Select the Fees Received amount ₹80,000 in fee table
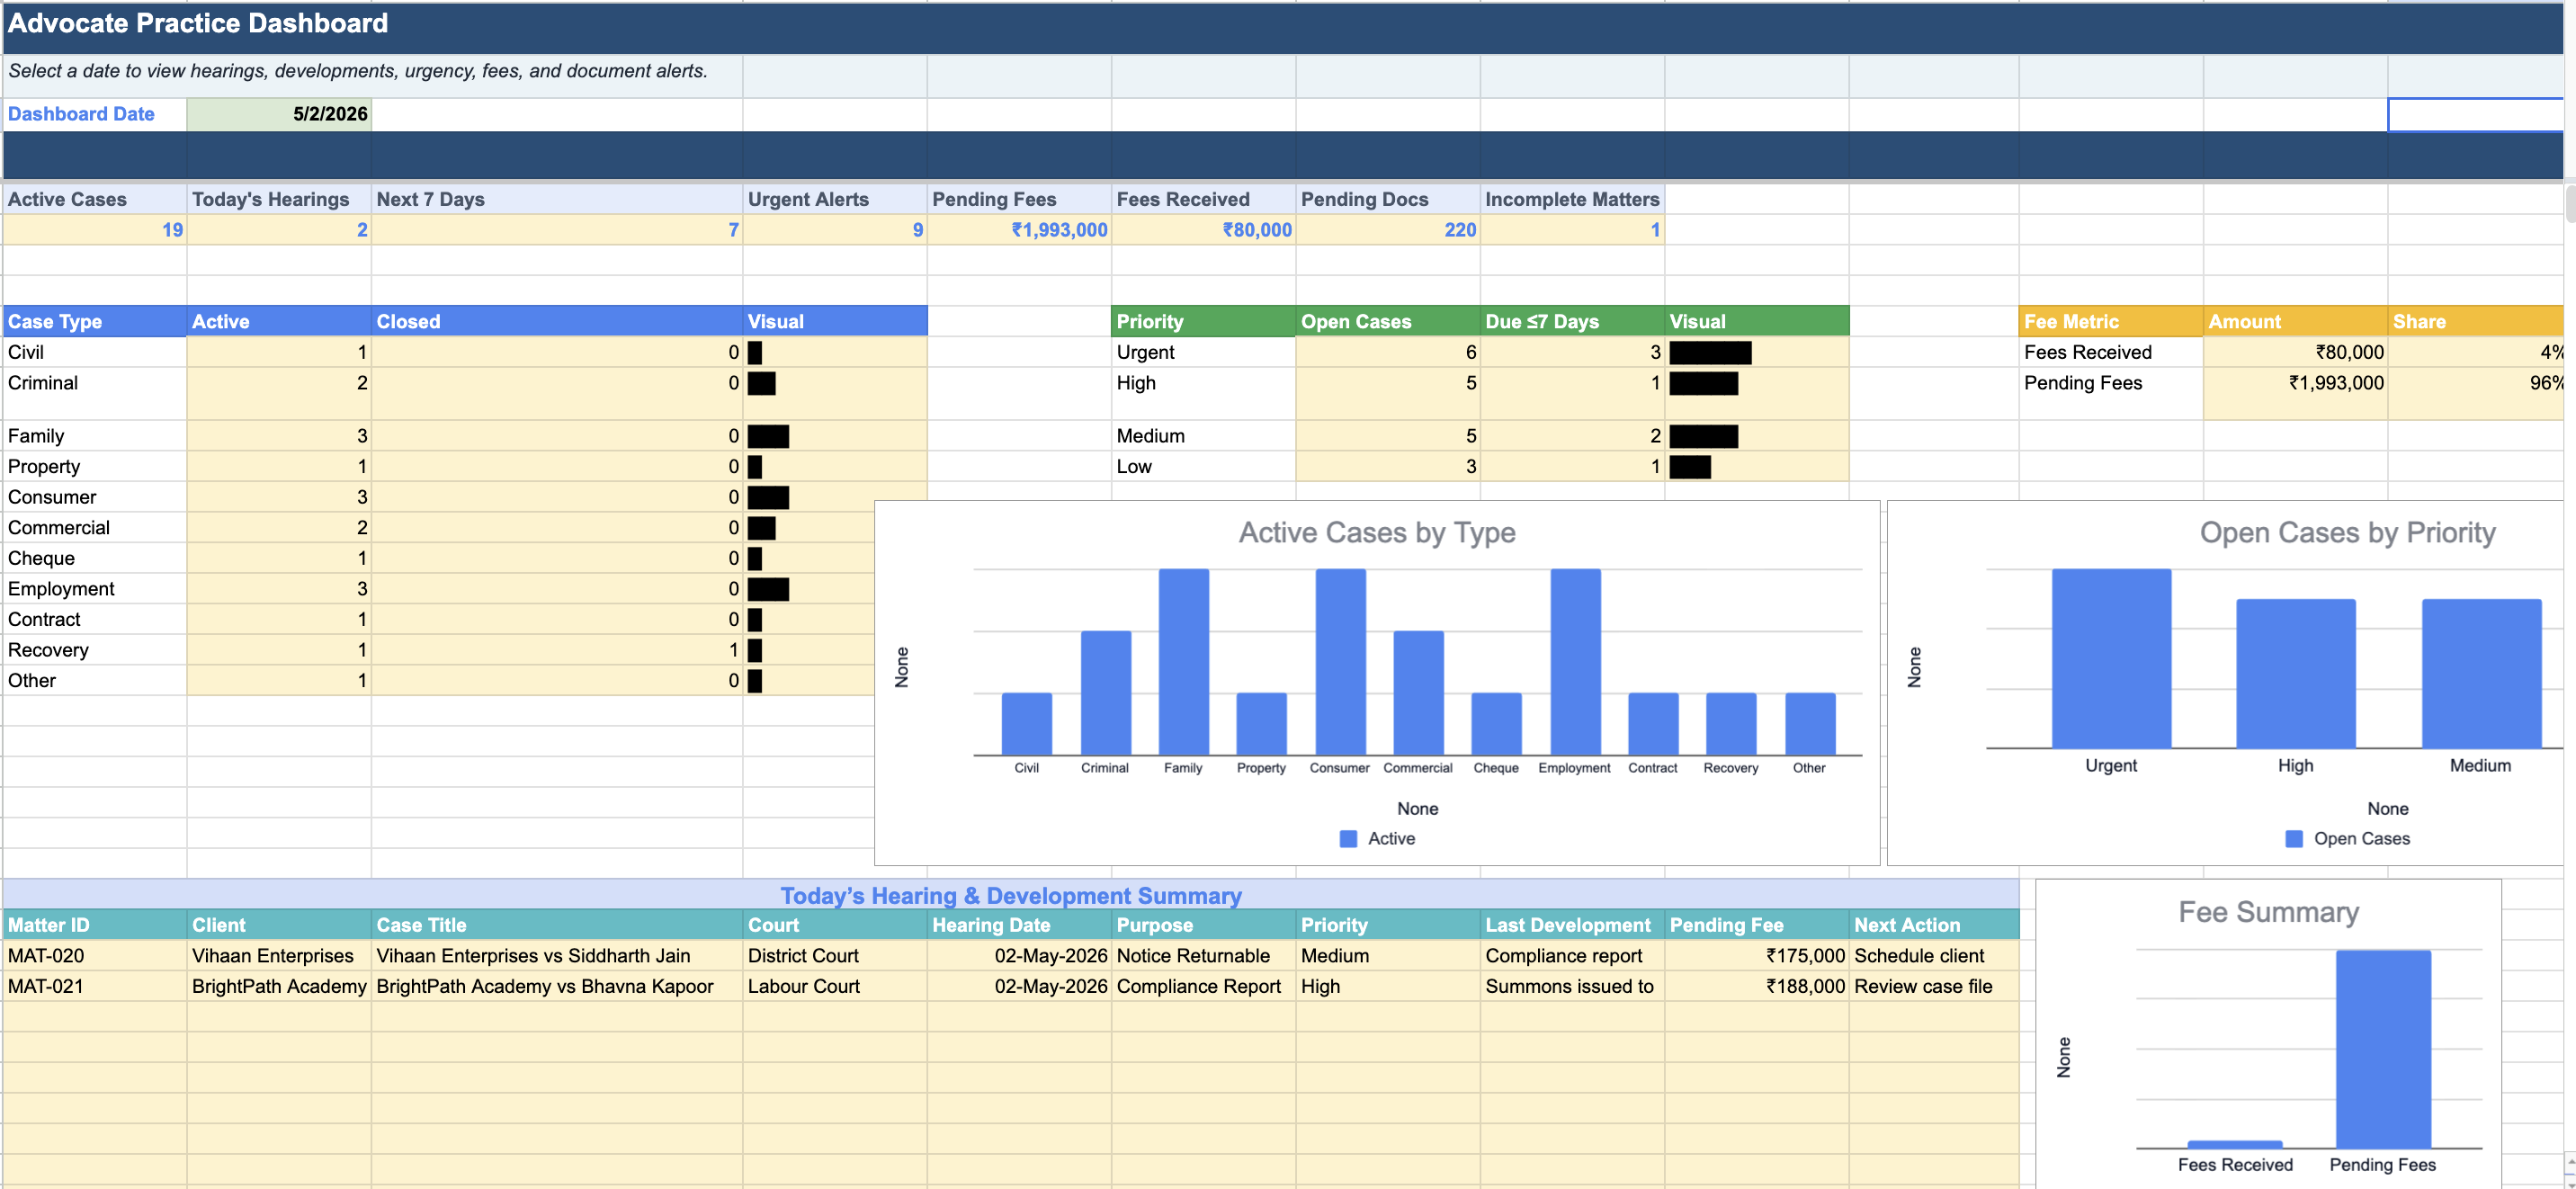The height and width of the screenshot is (1189, 2576). 2295,352
